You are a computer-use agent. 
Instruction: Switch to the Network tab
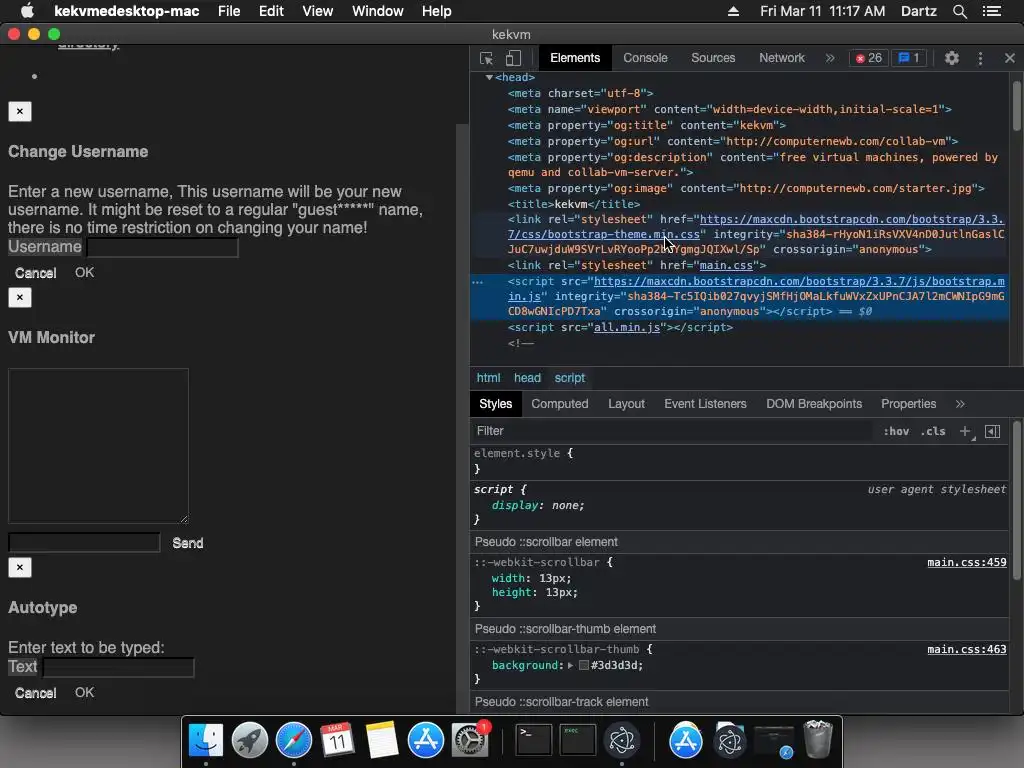pos(782,58)
